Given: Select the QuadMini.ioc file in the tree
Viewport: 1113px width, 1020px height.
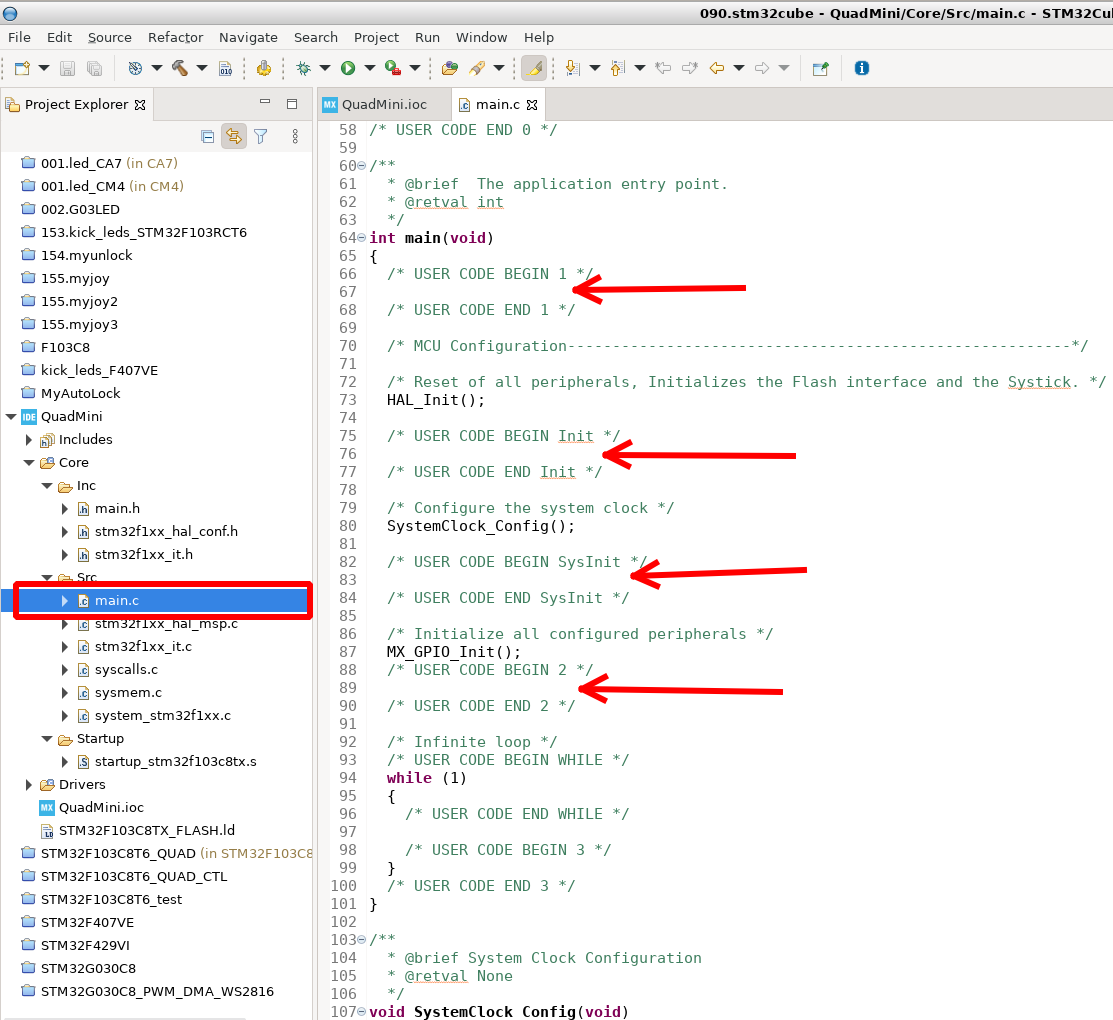Looking at the screenshot, I should (101, 808).
